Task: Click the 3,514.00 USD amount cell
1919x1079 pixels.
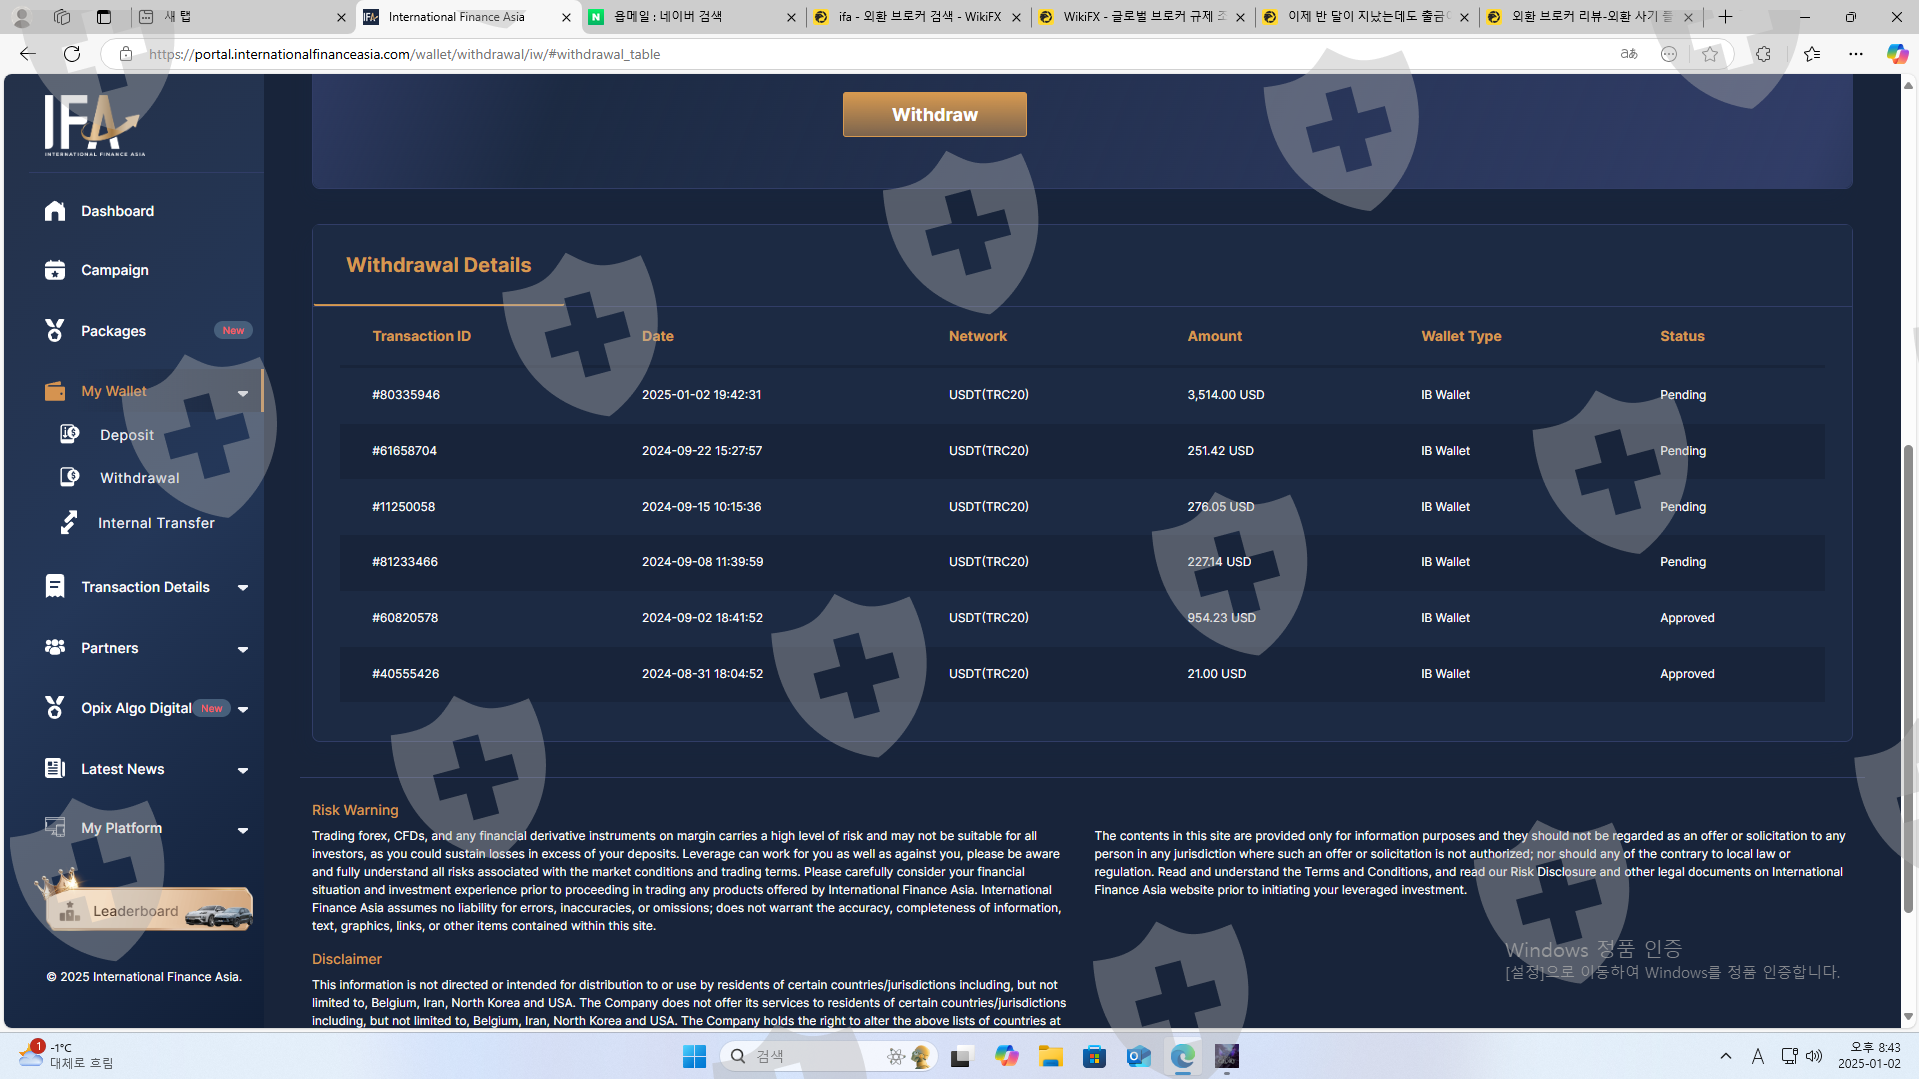Action: 1226,395
